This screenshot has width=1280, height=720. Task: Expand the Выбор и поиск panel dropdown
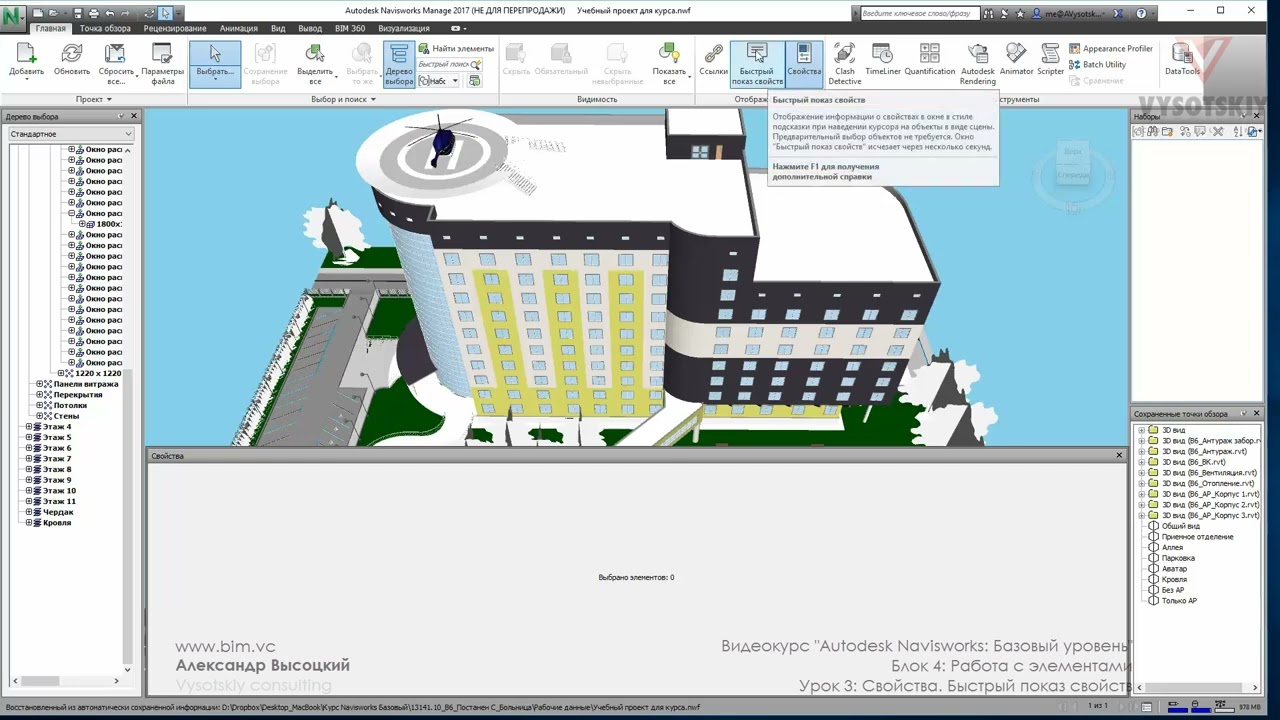coord(343,99)
